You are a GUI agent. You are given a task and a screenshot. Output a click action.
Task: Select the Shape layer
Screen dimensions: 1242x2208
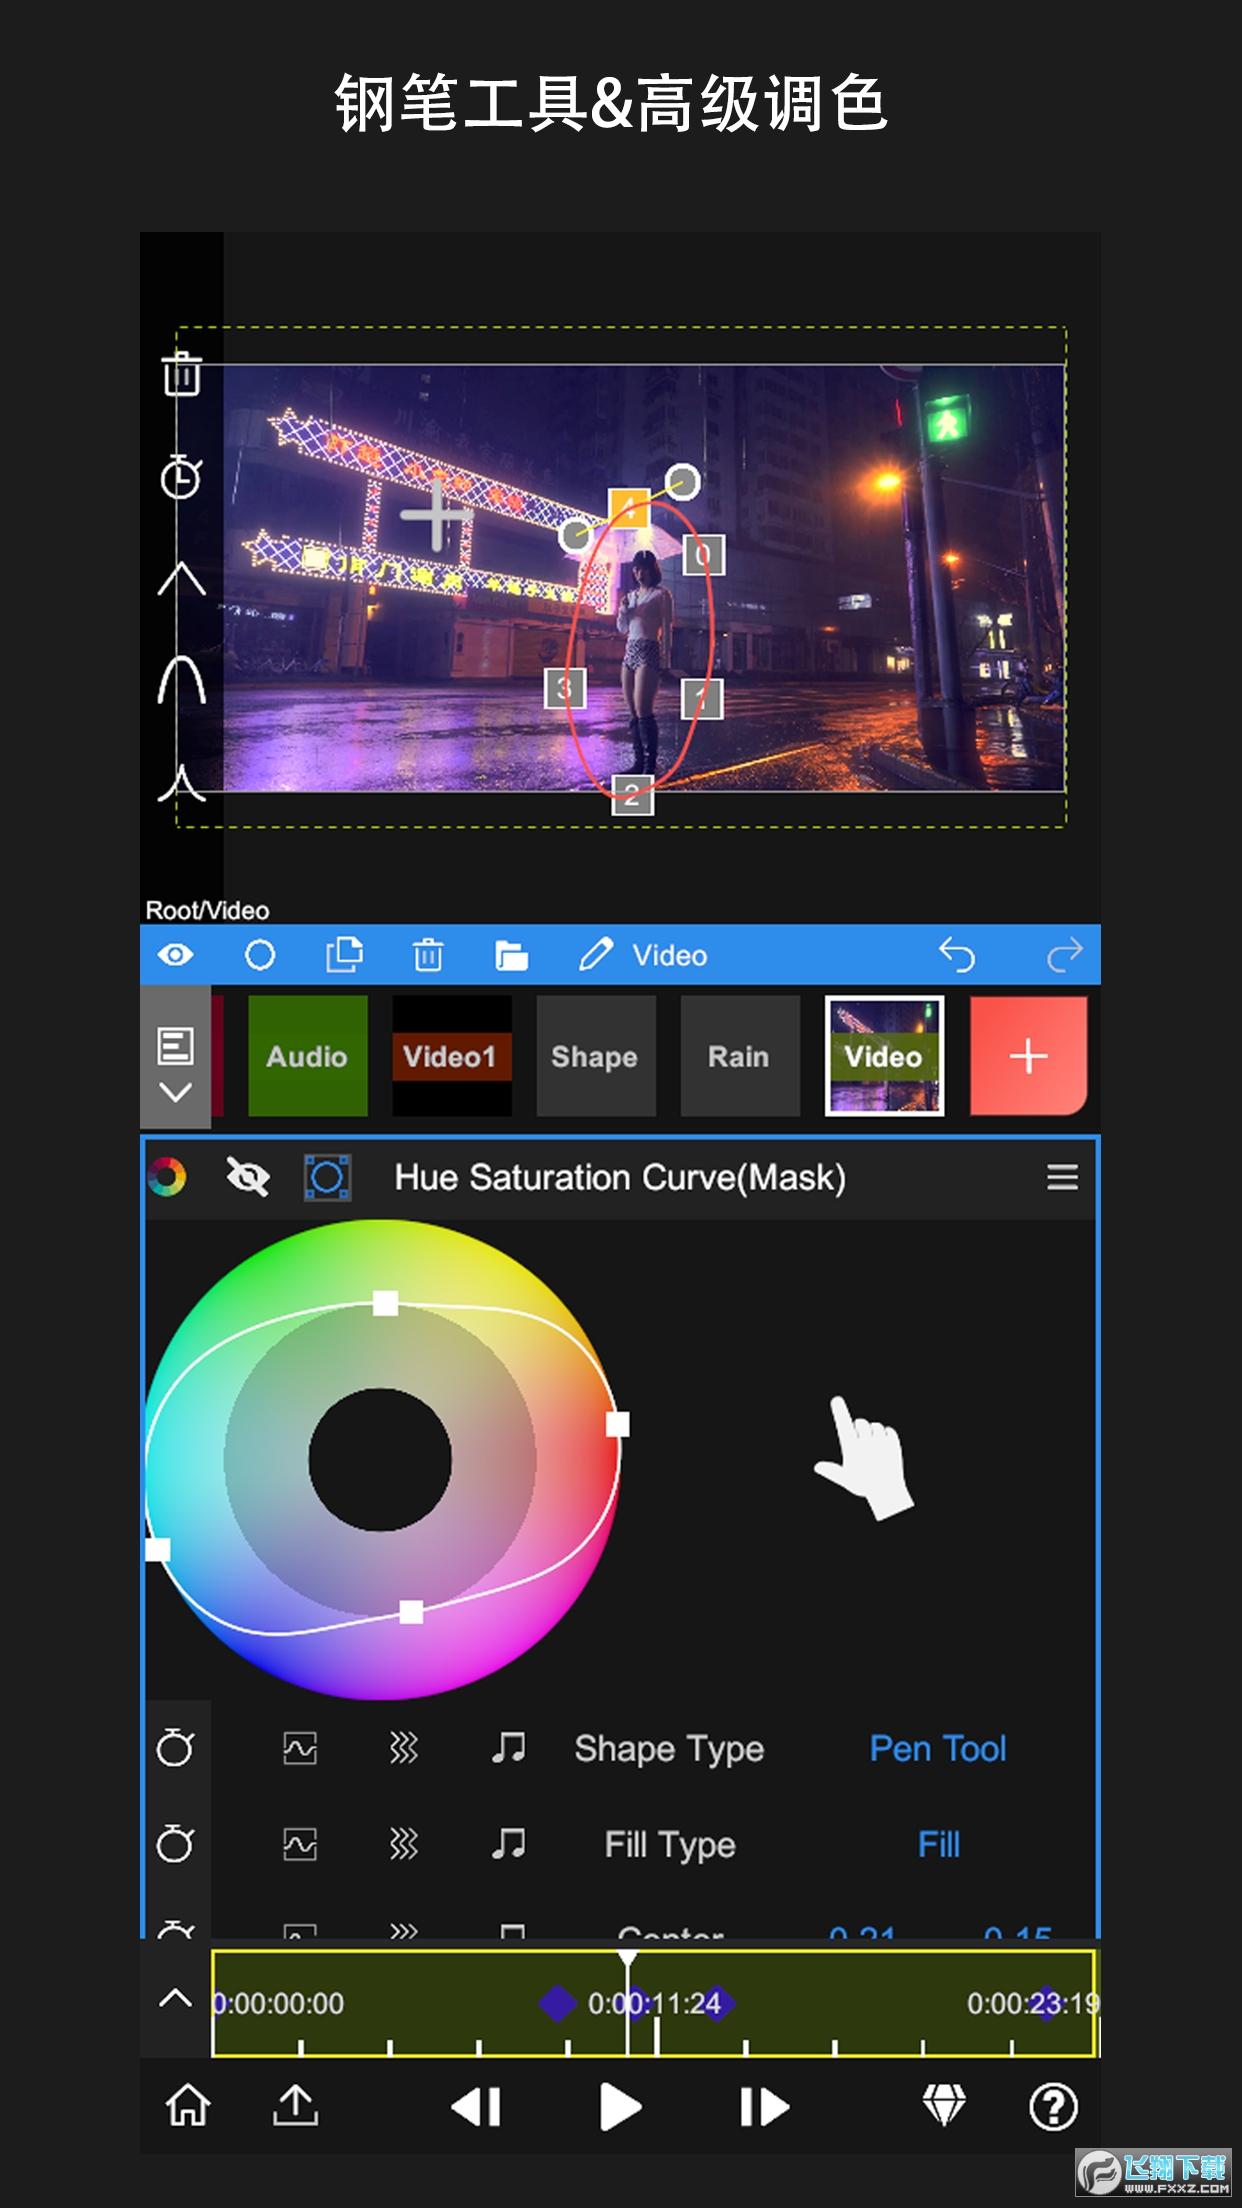point(595,1056)
